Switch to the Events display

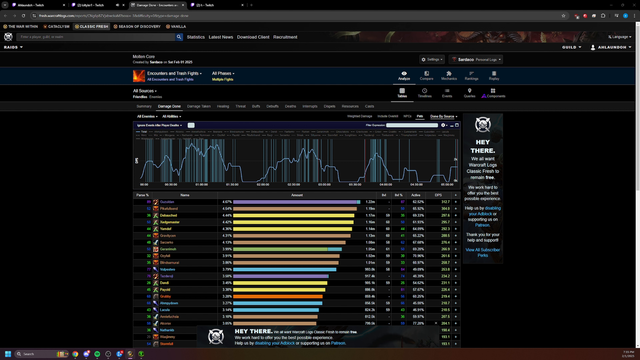click(447, 93)
